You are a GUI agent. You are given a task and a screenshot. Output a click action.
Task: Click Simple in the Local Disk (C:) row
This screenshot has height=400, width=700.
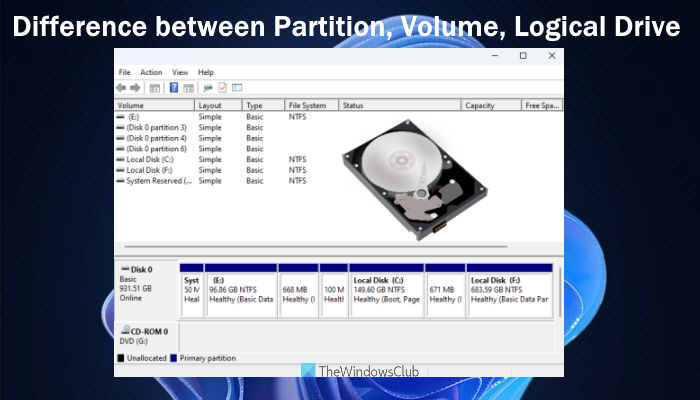210,159
